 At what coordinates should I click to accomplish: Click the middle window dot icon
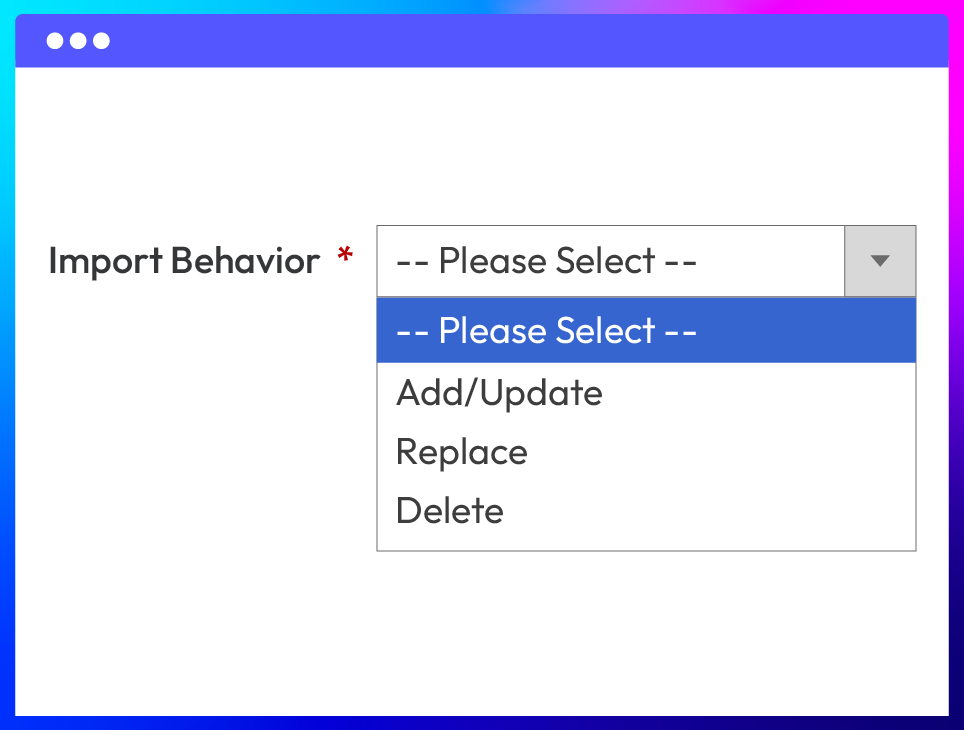pos(79,41)
